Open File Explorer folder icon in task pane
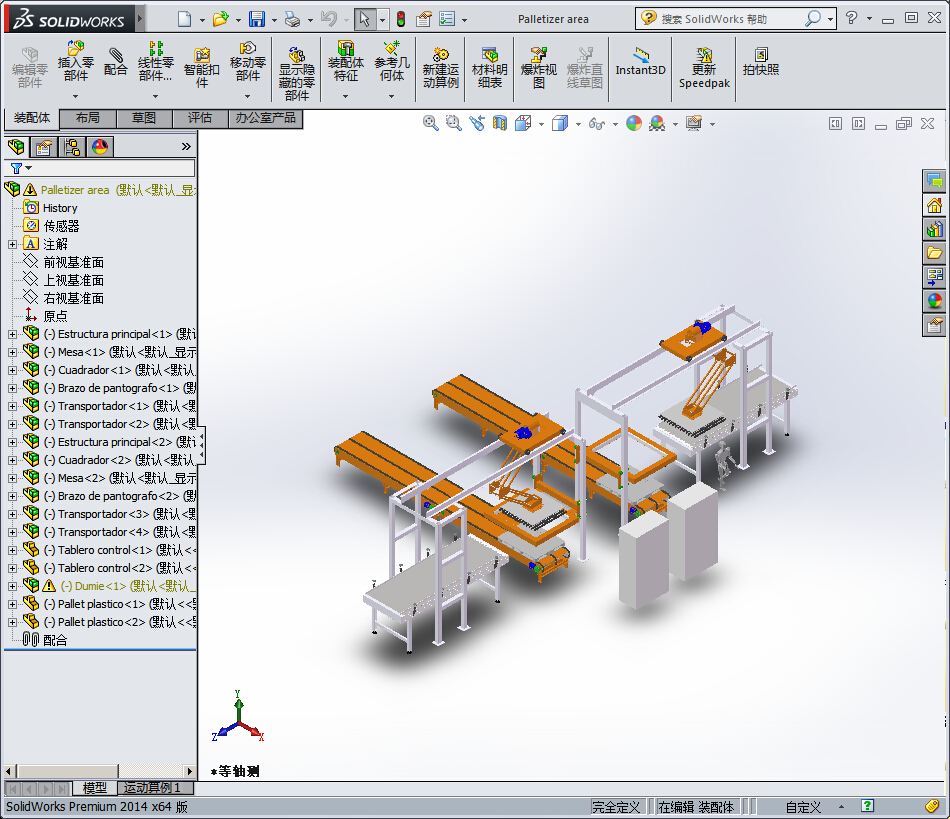This screenshot has height=819, width=950. pyautogui.click(x=934, y=253)
